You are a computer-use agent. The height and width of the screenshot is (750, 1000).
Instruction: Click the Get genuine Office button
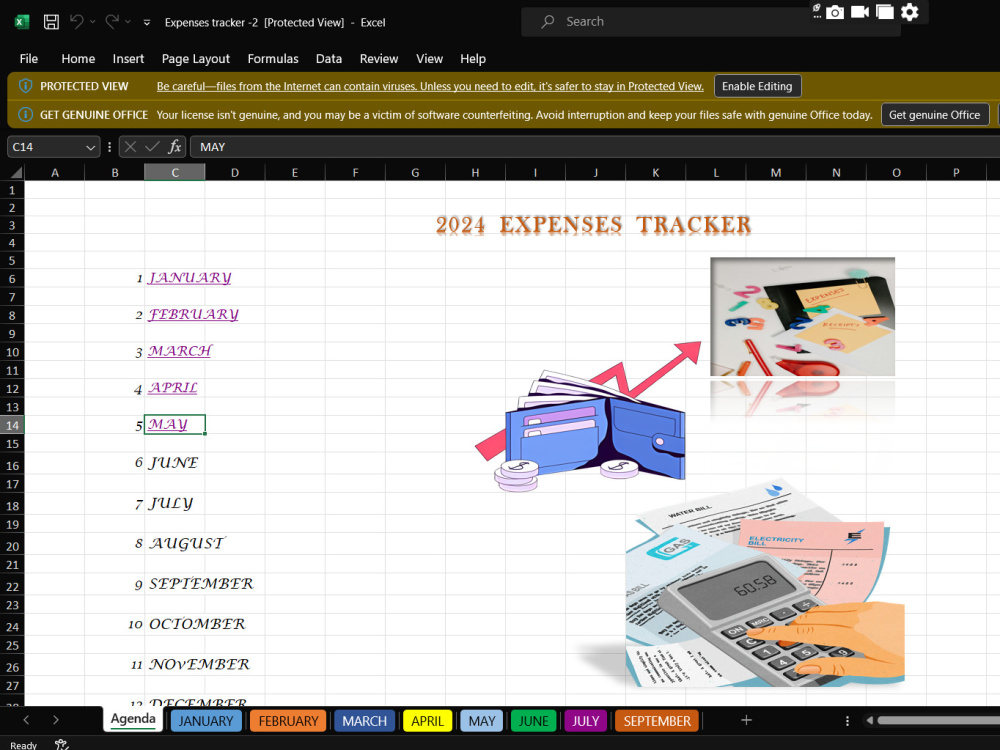(934, 115)
